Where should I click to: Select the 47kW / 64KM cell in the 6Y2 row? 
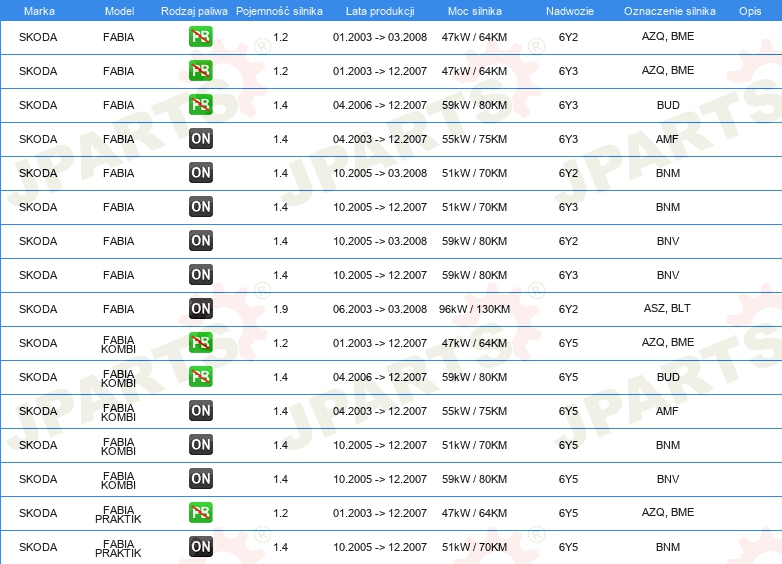pos(474,37)
